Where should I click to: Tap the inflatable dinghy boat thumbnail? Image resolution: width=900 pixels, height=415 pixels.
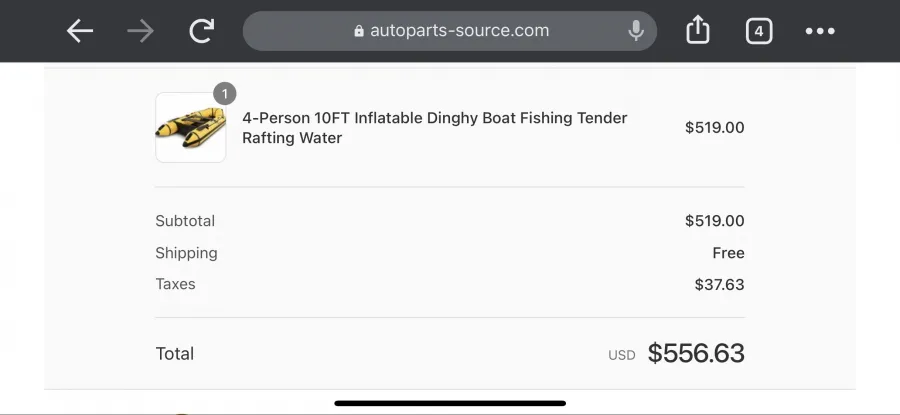(190, 128)
